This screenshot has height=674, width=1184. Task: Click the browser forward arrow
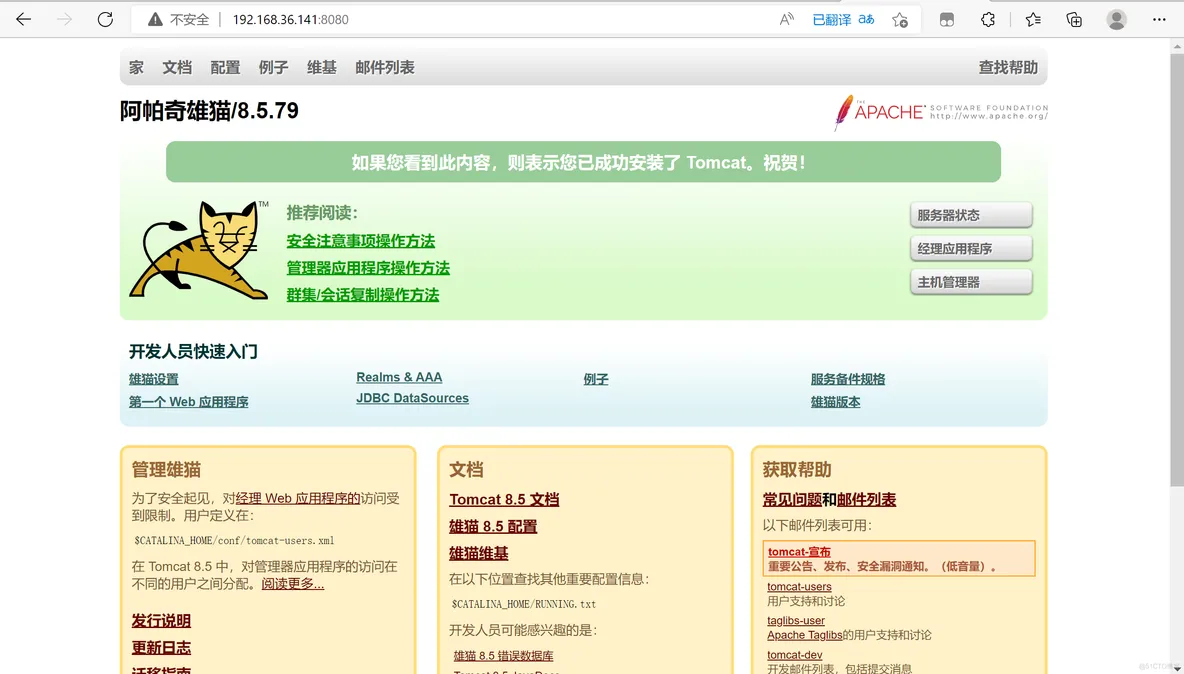[64, 20]
